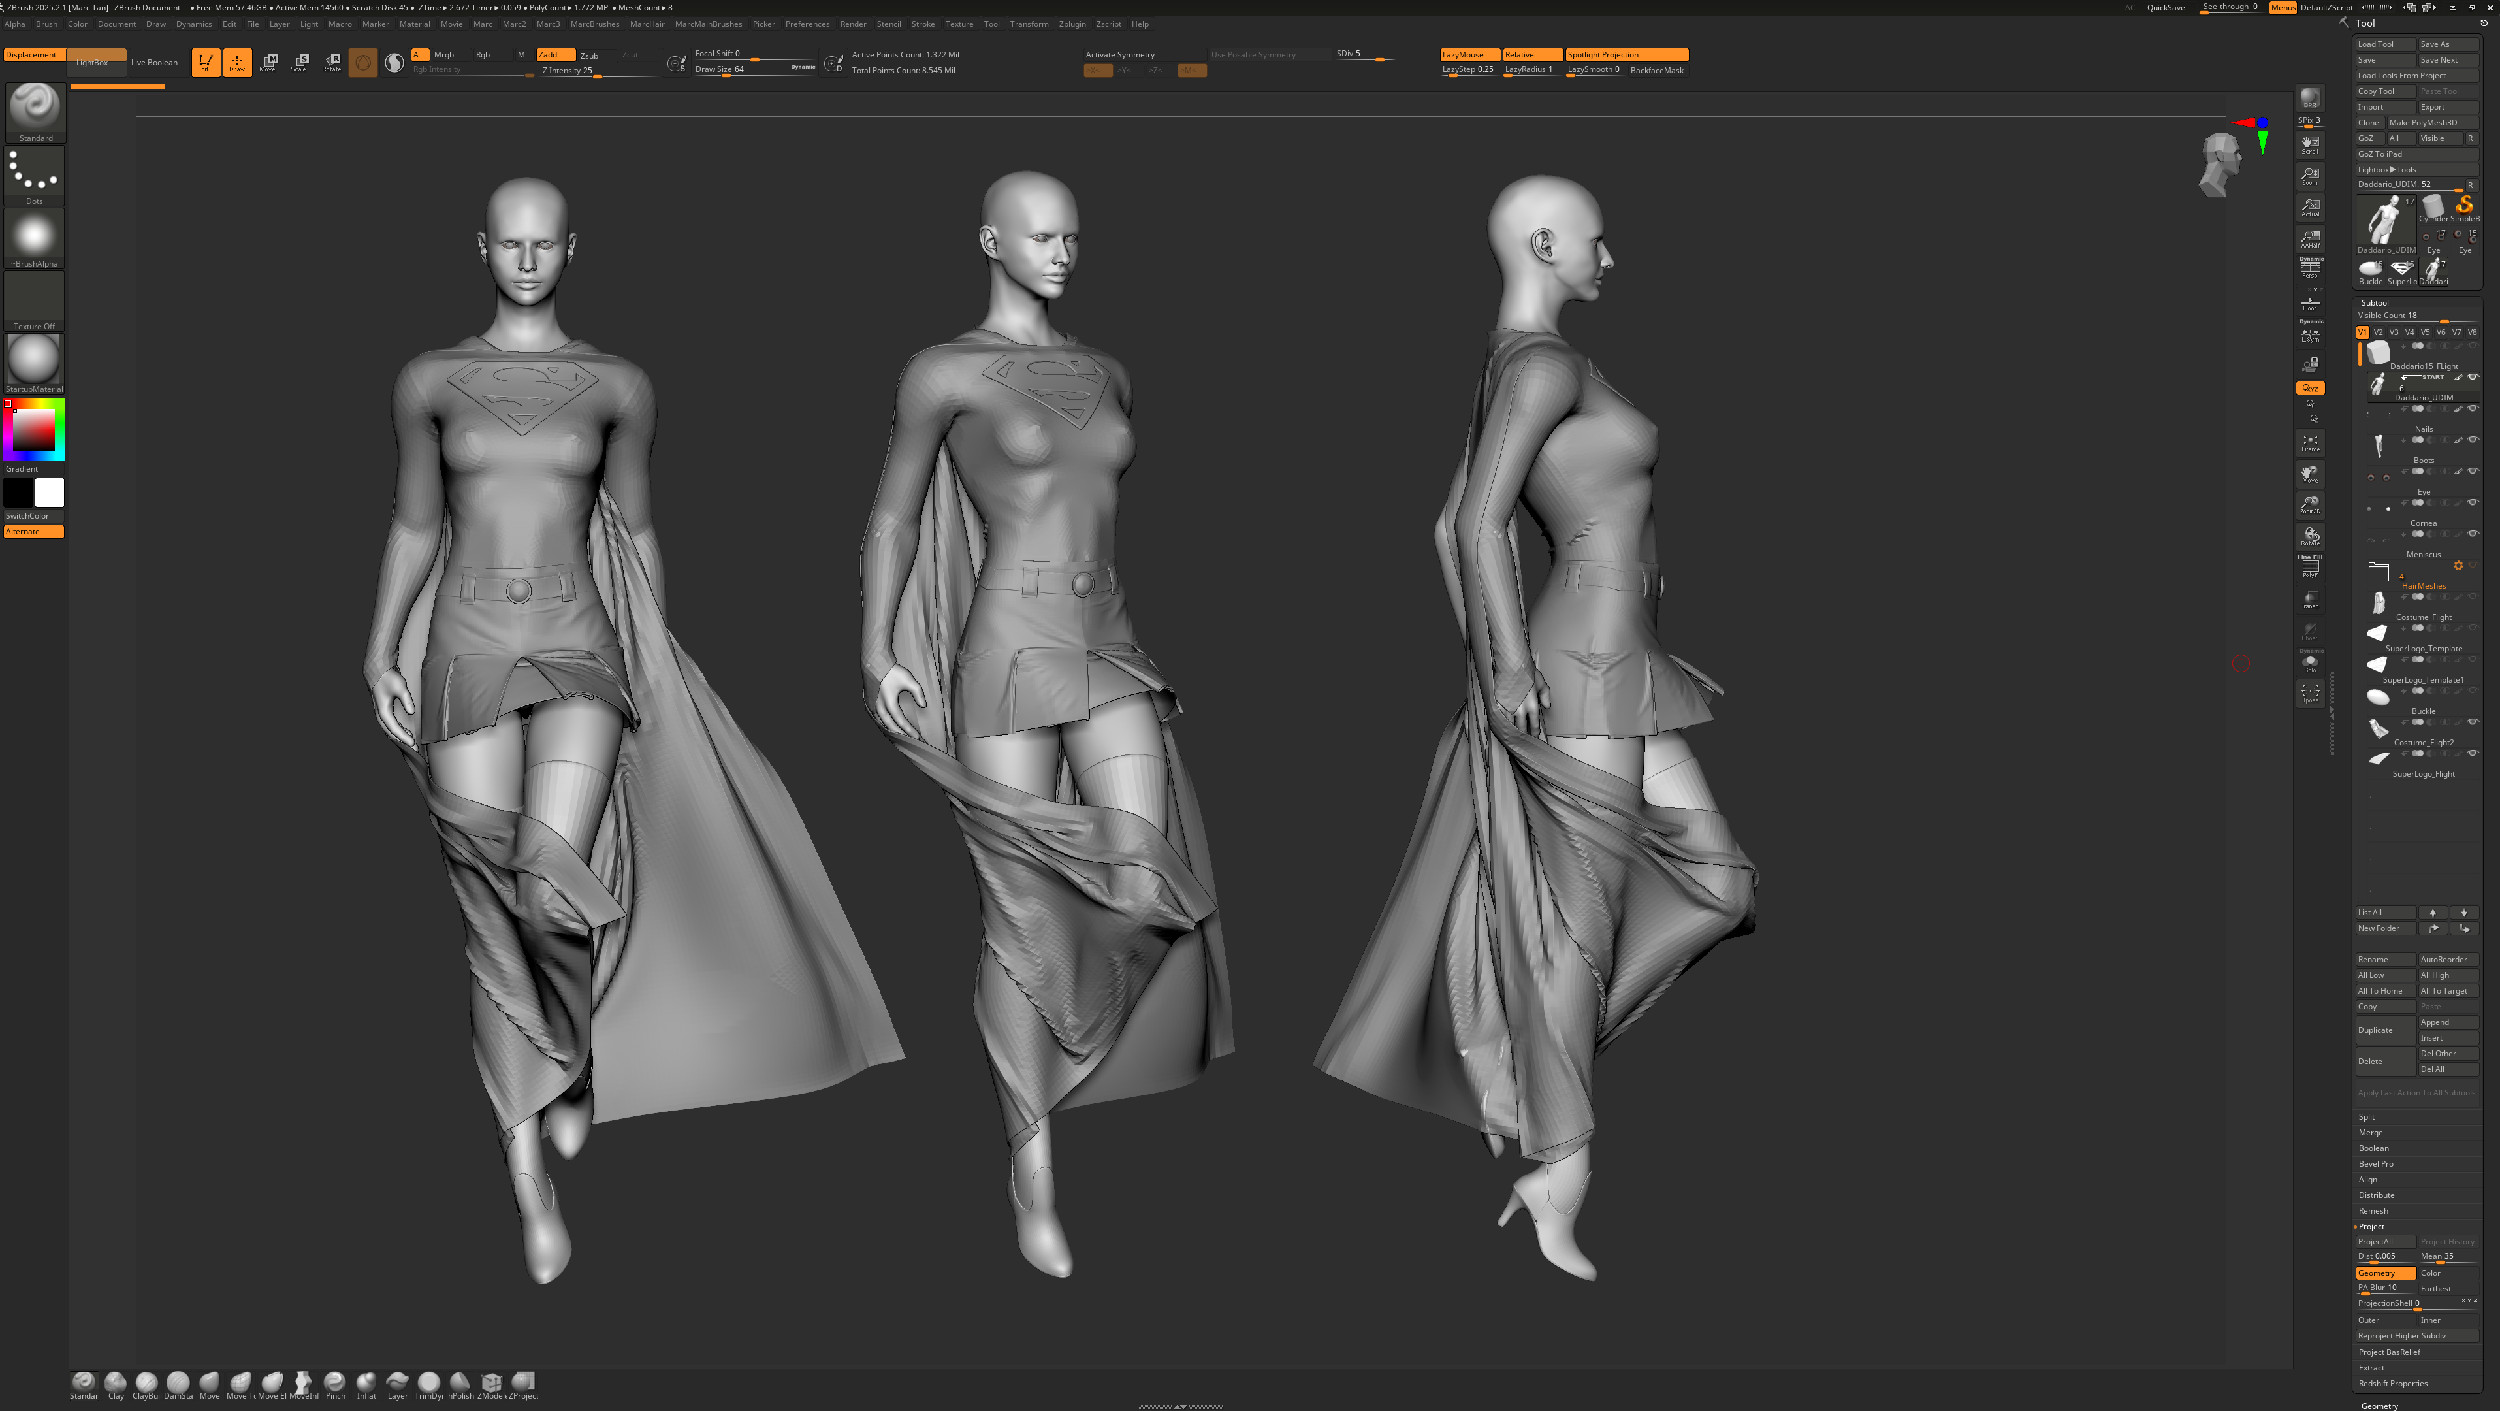This screenshot has height=1411, width=2500.
Task: Click the Zoom canvas icon
Action: pyautogui.click(x=2310, y=176)
